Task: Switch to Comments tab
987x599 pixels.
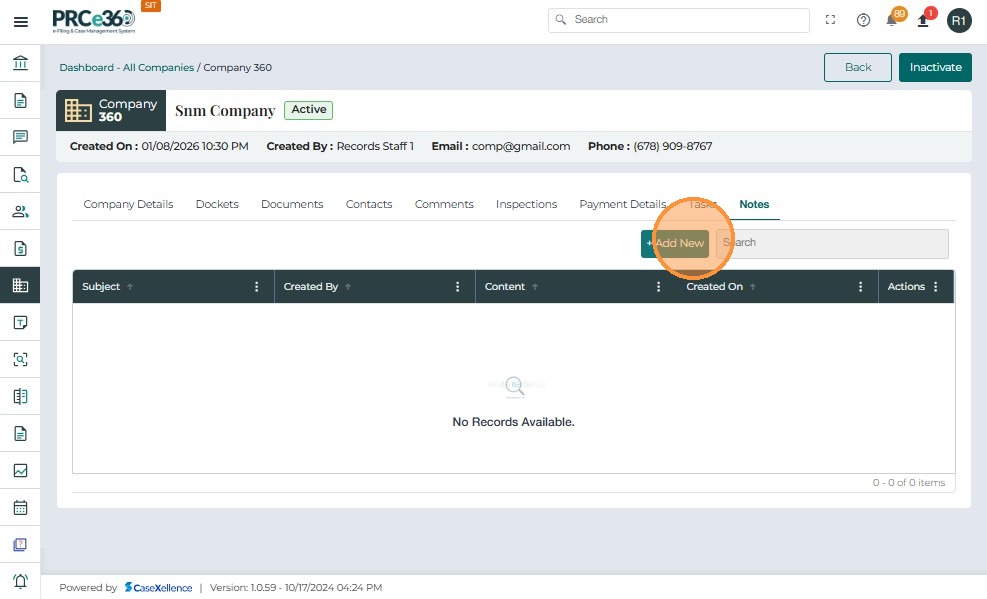Action: tap(444, 204)
